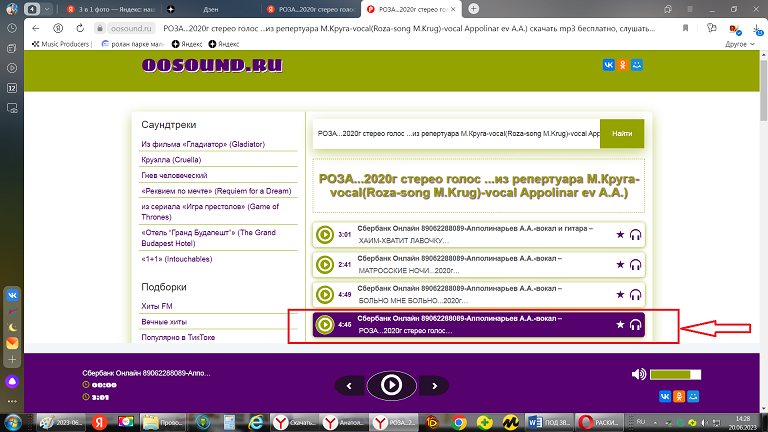Click headphones icon on РОЗА...2020г row
The image size is (768, 432).
click(635, 324)
